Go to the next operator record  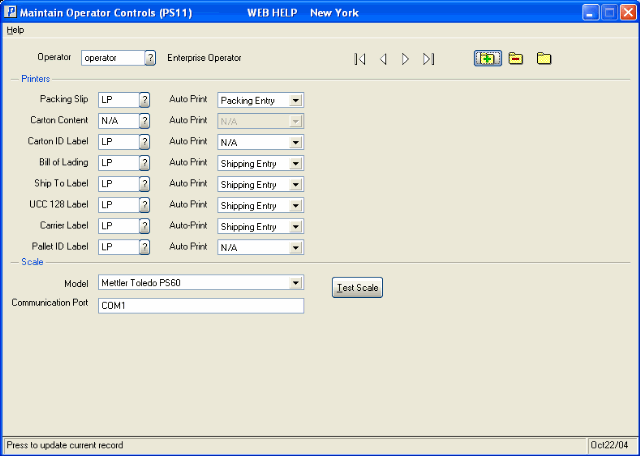coord(405,59)
